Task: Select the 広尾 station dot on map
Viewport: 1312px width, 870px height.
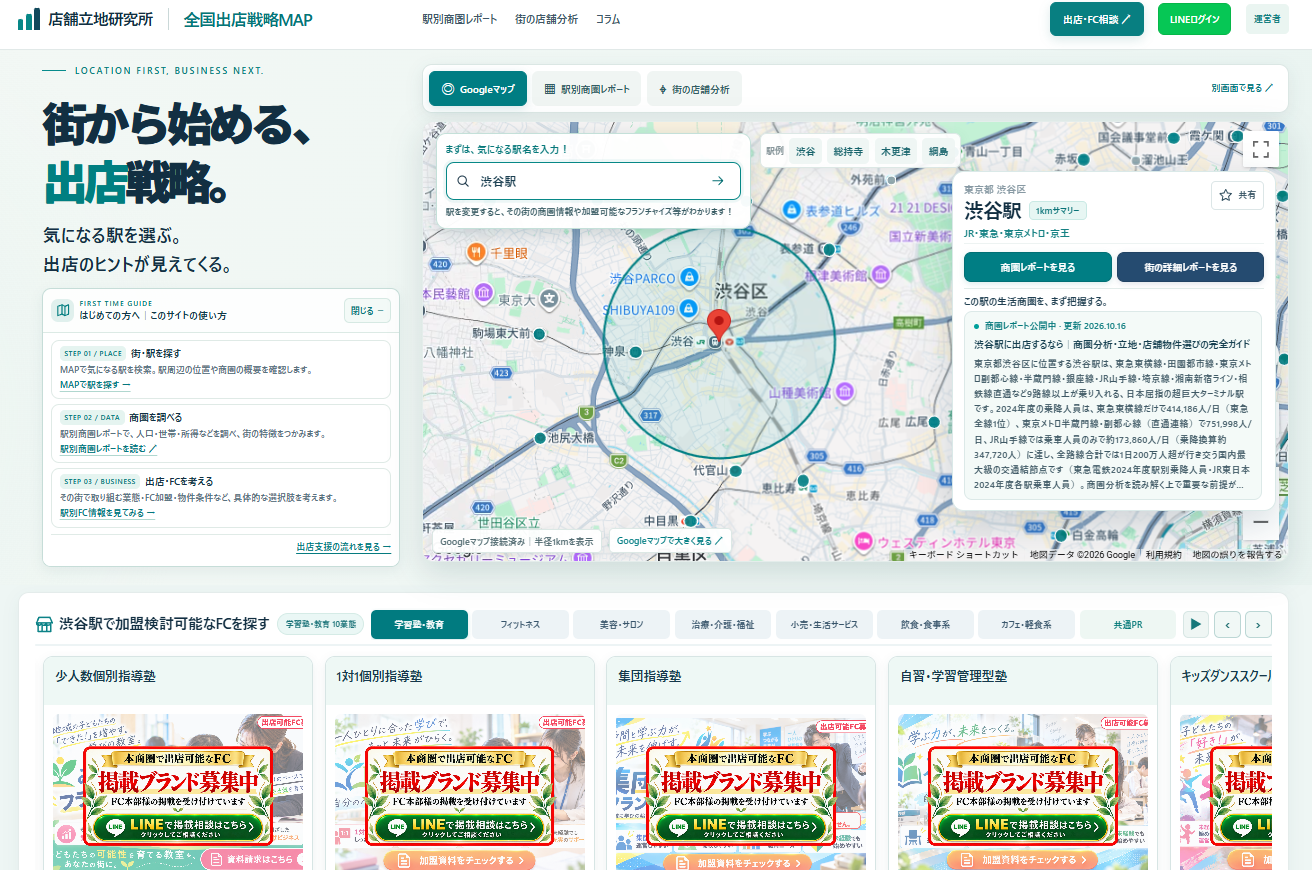Action: tap(934, 422)
